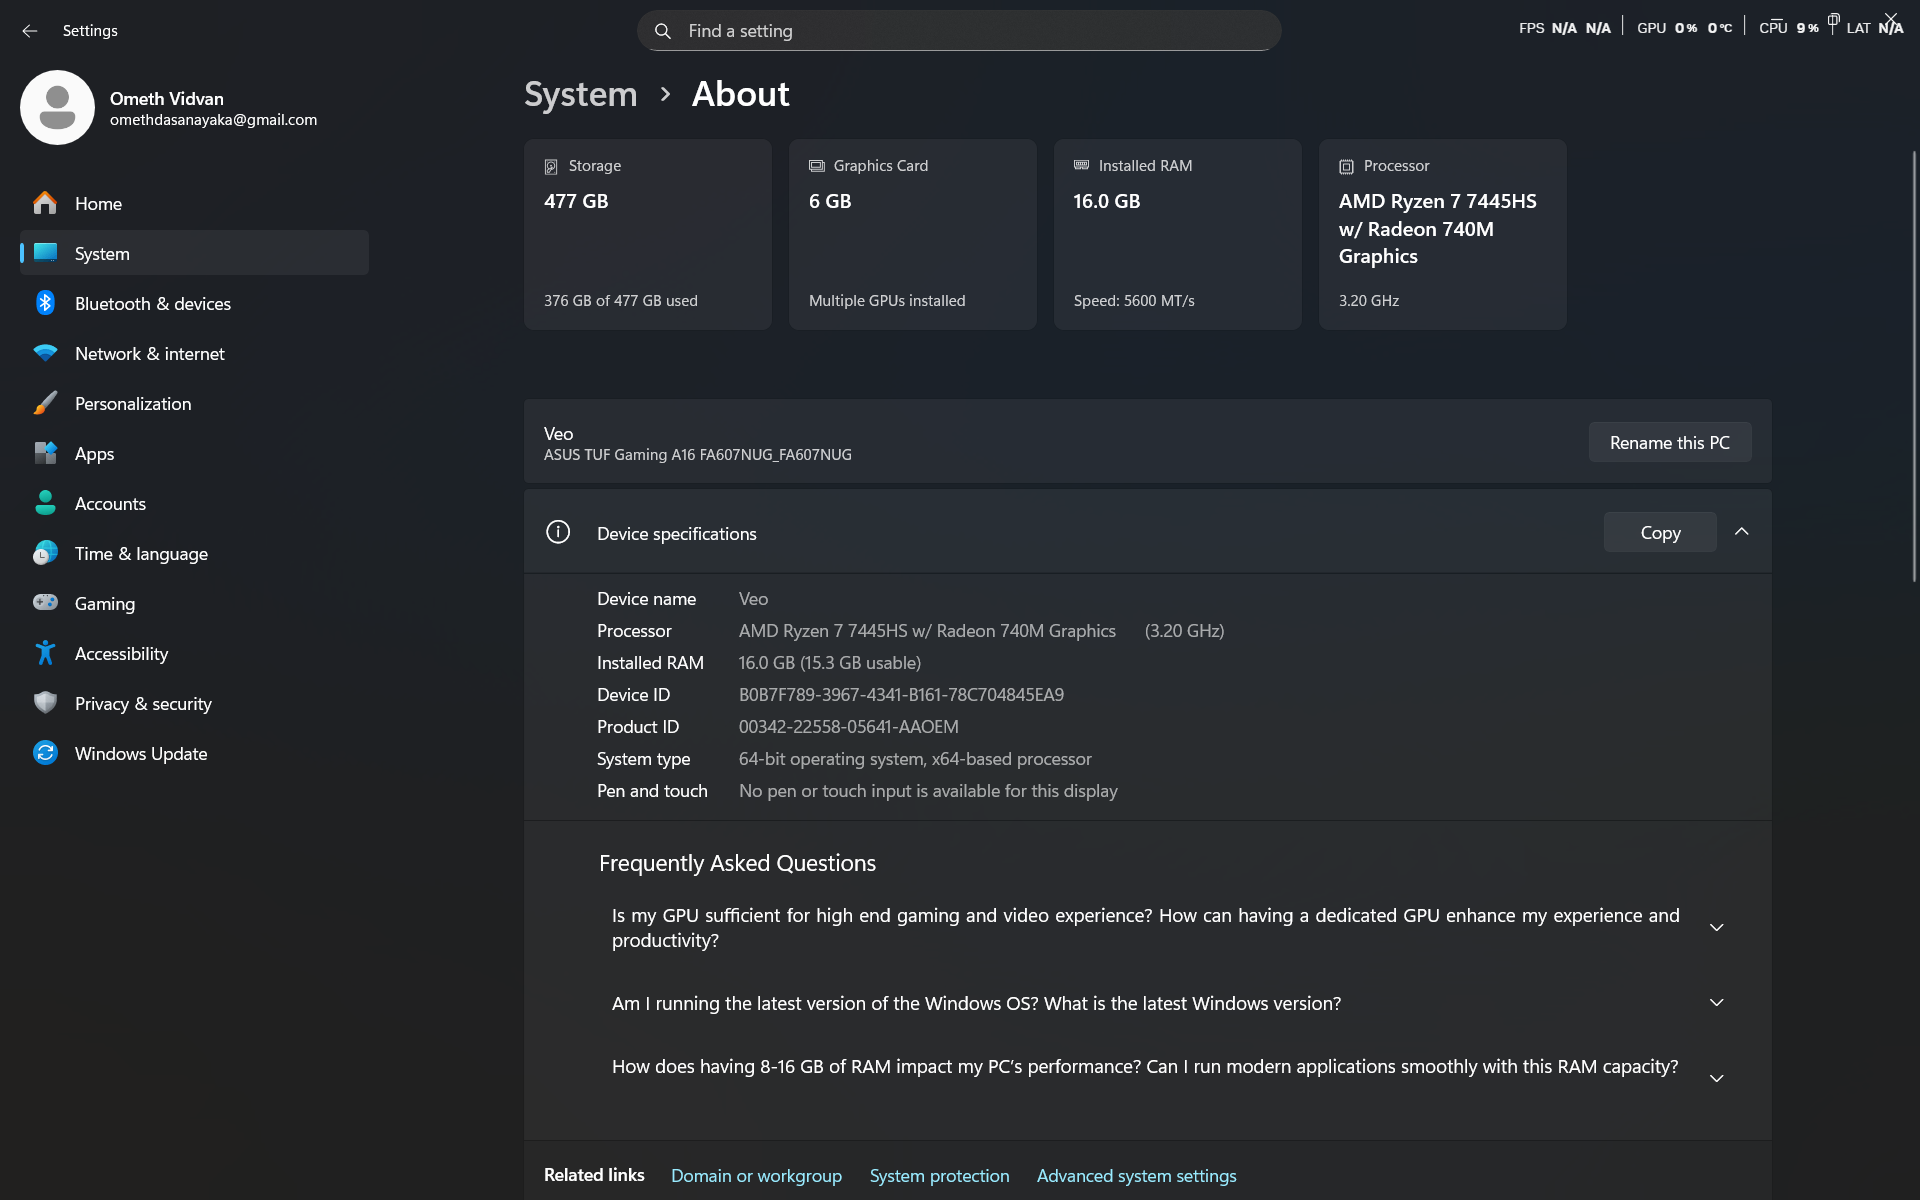Click the Device ID value text
The image size is (1920, 1200).
point(901,695)
